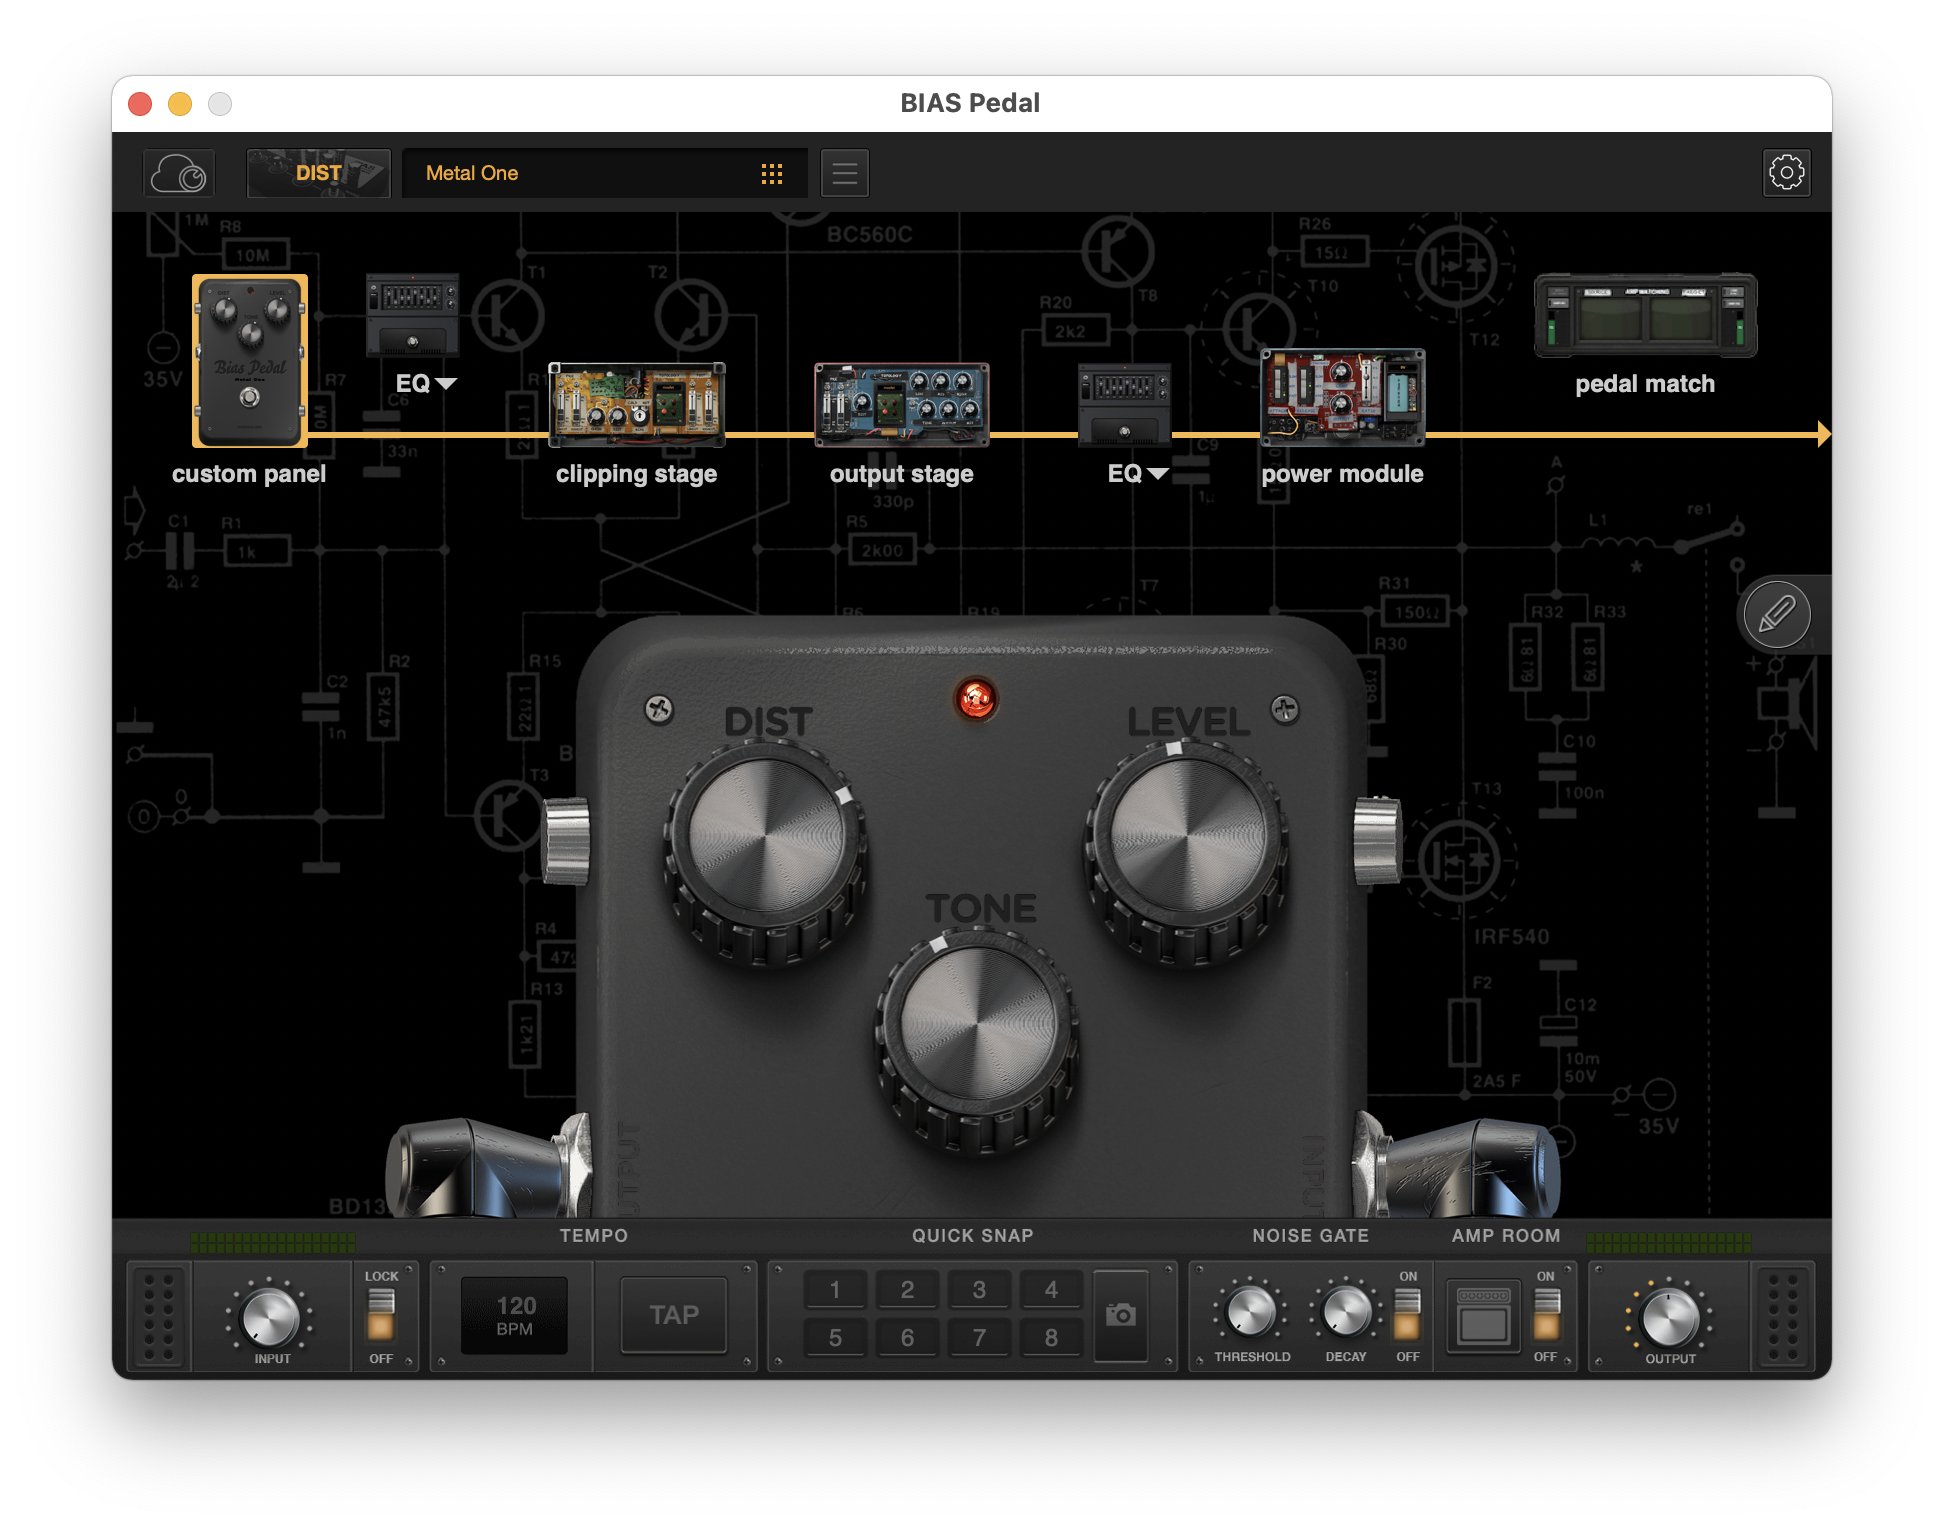
Task: Toggle the red pedal LED indicator
Action: (x=976, y=699)
